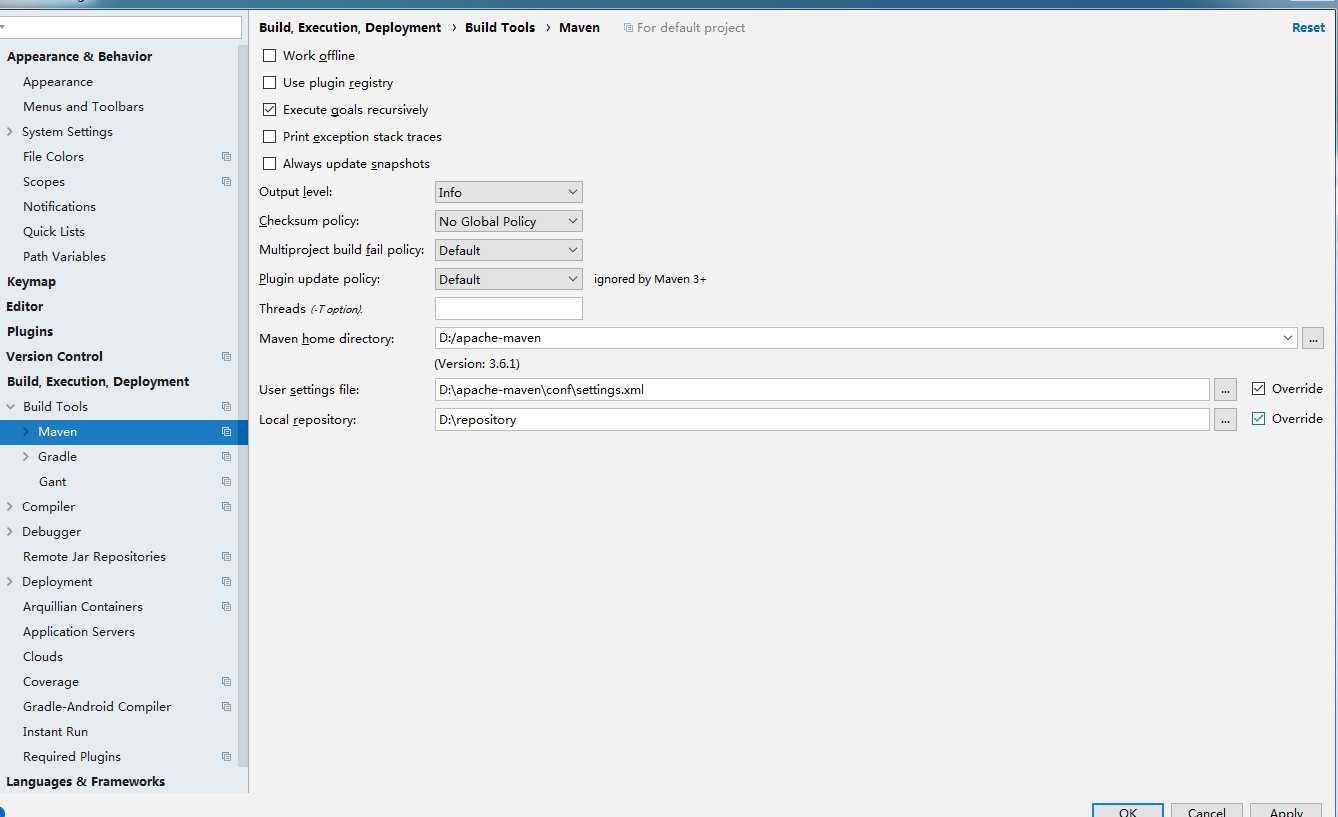The image size is (1338, 817).
Task: Open Quick Lists settings page
Action: click(x=54, y=232)
